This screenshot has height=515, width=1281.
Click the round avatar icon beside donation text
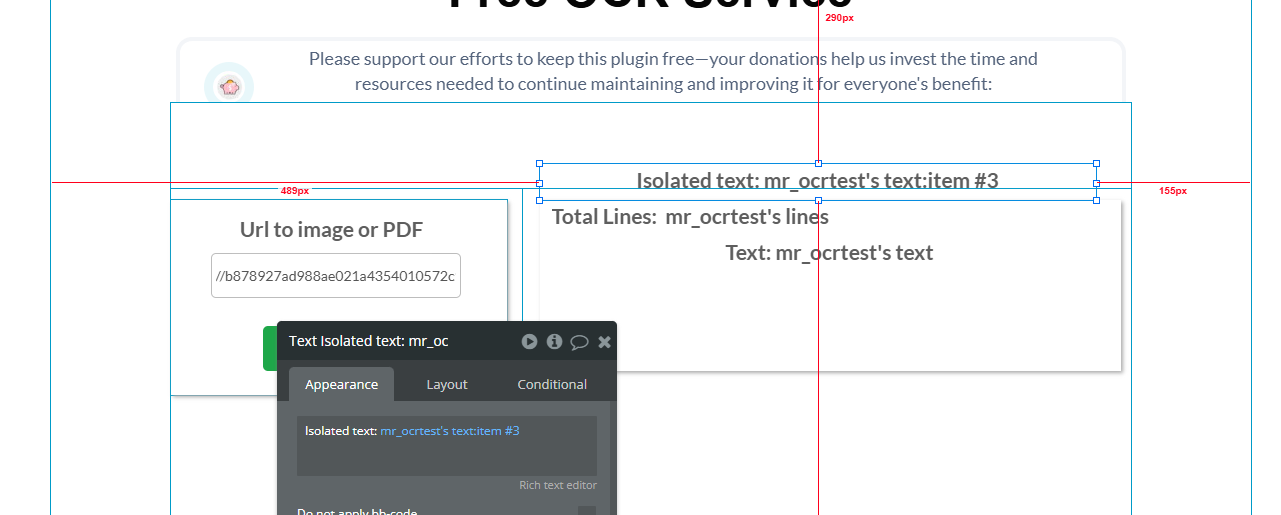(229, 86)
